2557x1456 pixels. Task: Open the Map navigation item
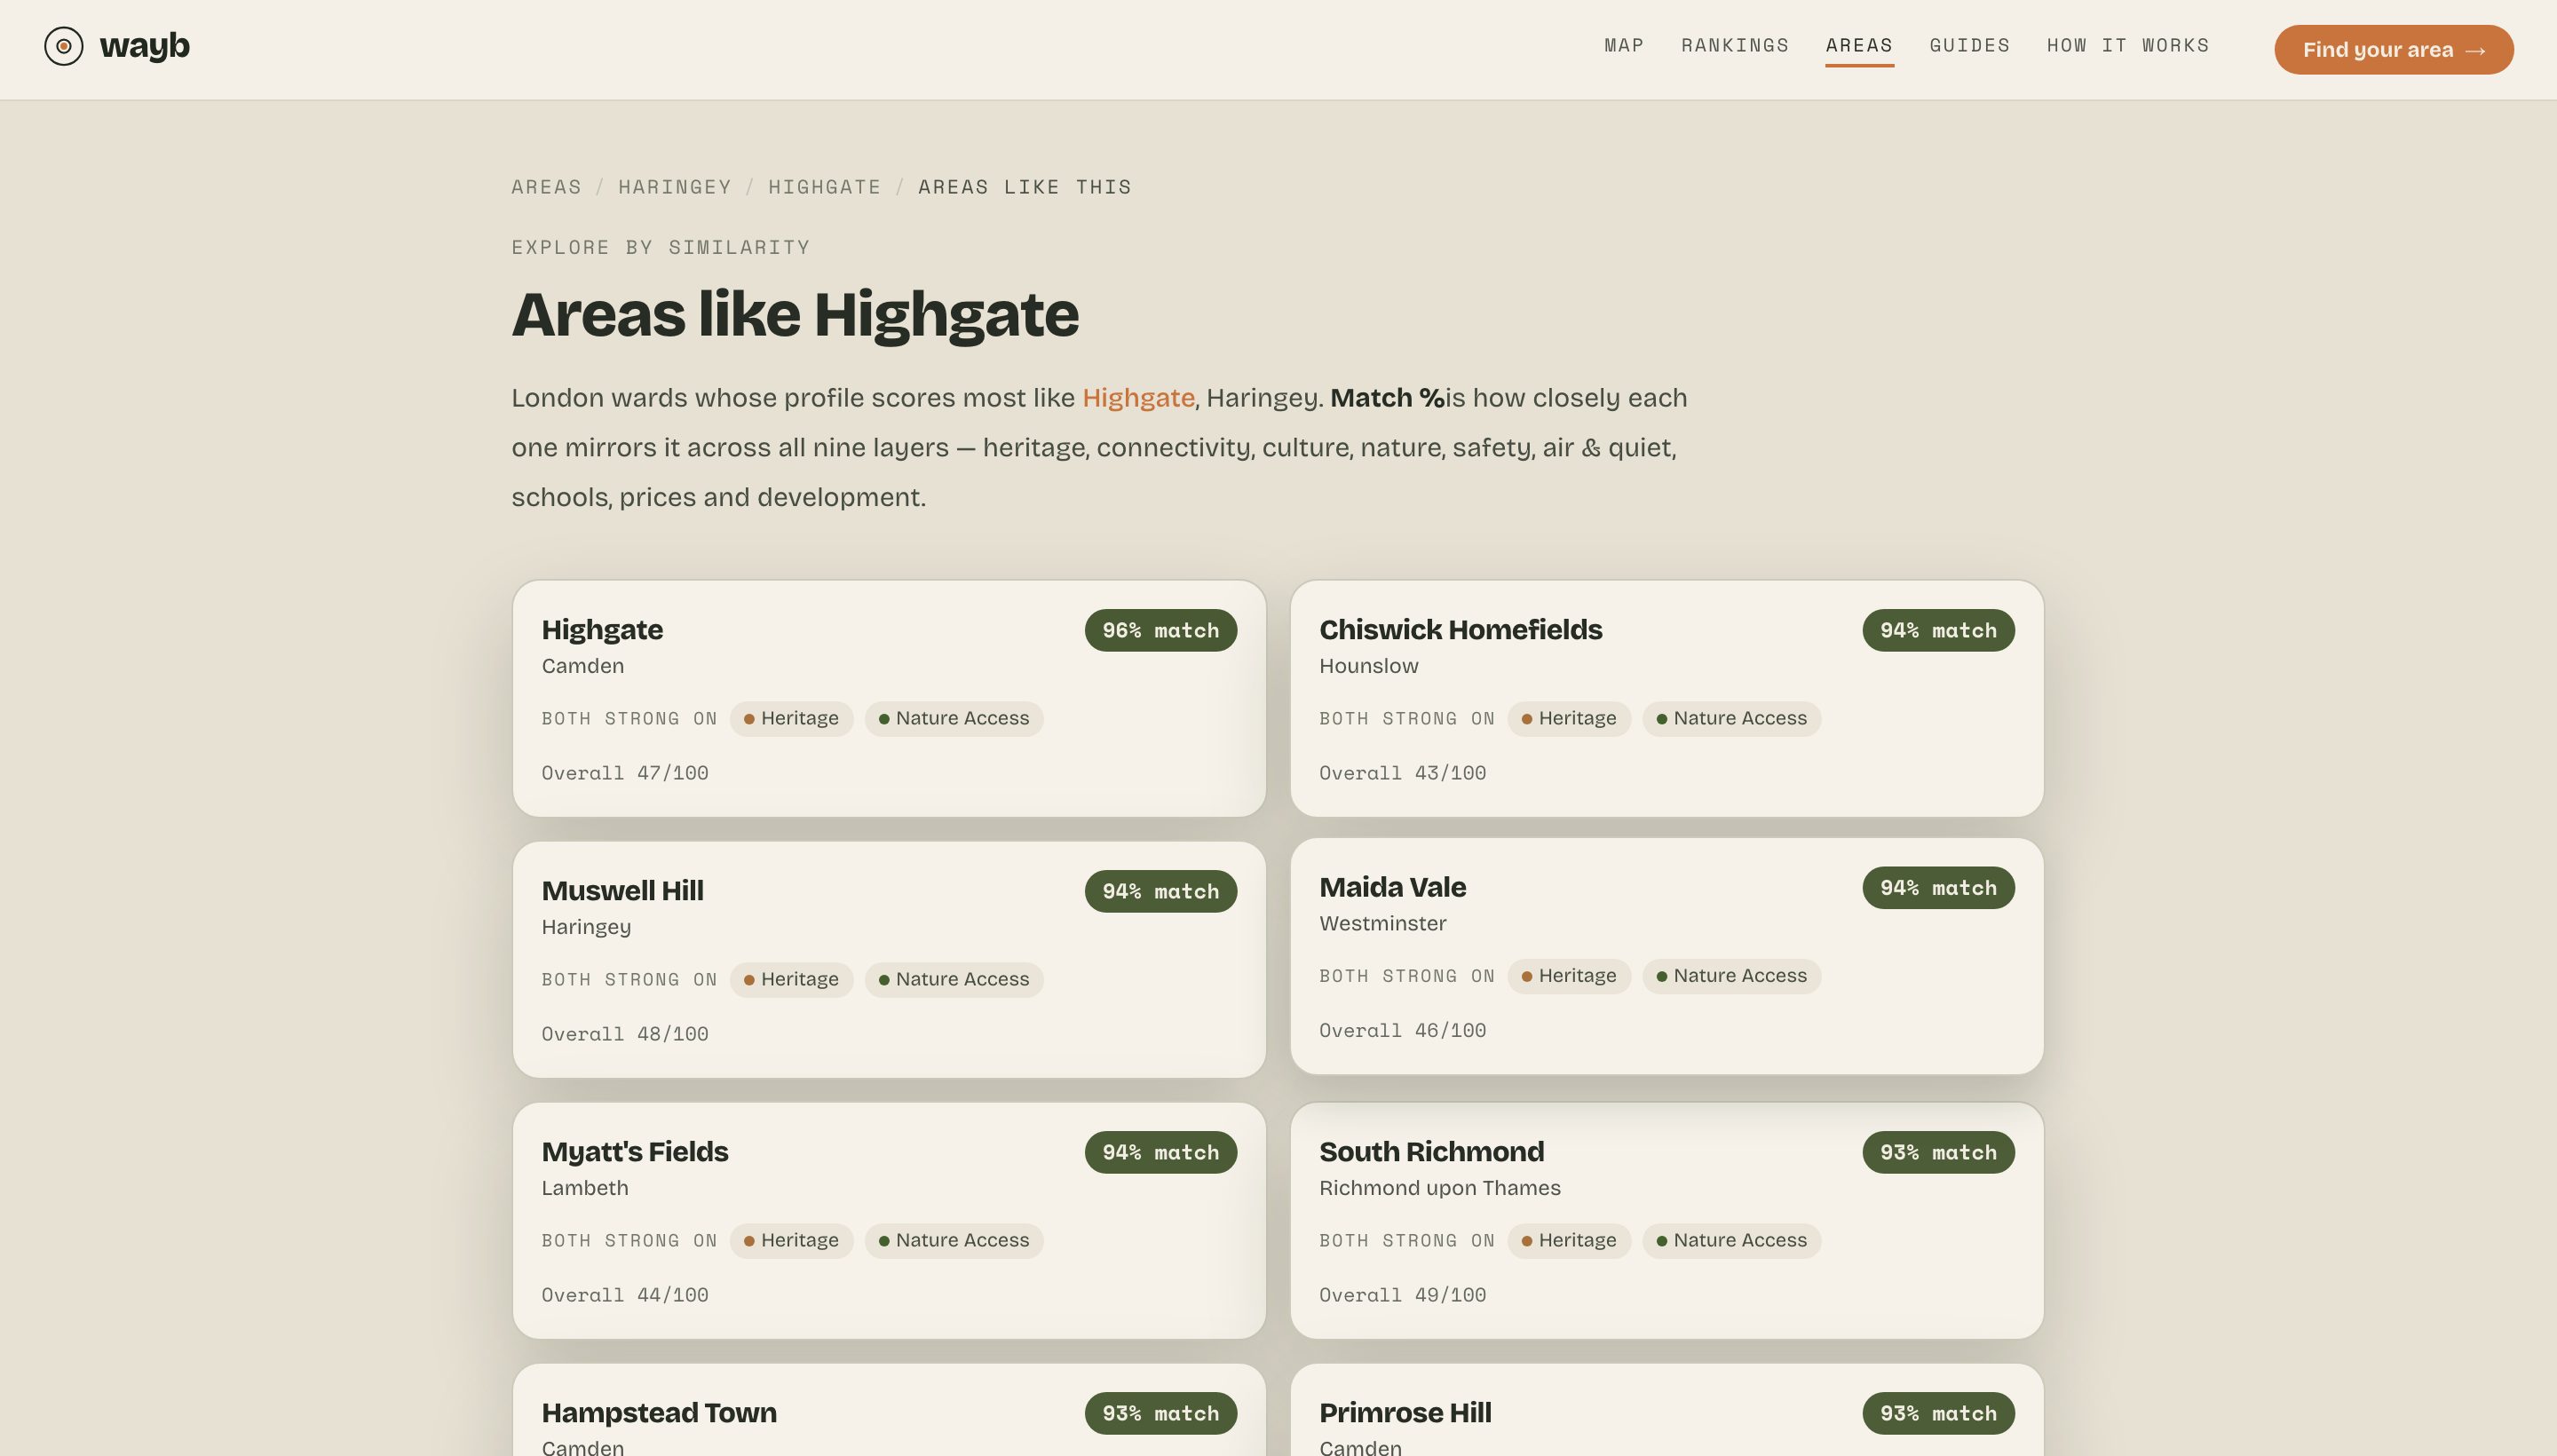point(1624,45)
